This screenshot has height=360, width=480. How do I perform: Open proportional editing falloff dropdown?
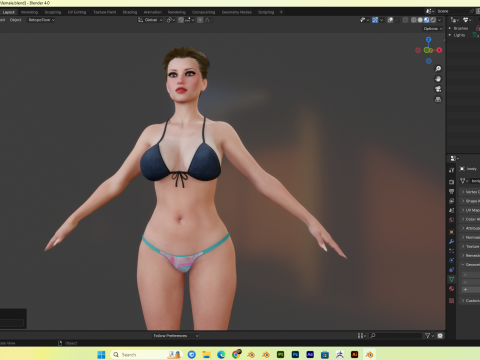click(x=209, y=20)
